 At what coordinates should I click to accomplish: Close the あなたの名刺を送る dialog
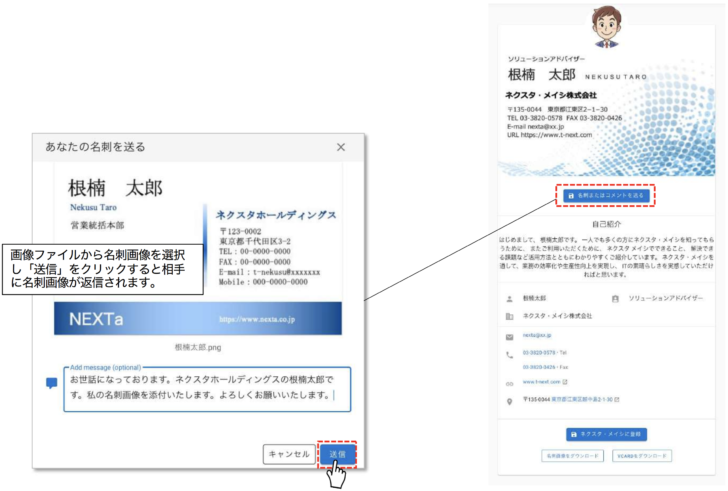click(x=341, y=147)
